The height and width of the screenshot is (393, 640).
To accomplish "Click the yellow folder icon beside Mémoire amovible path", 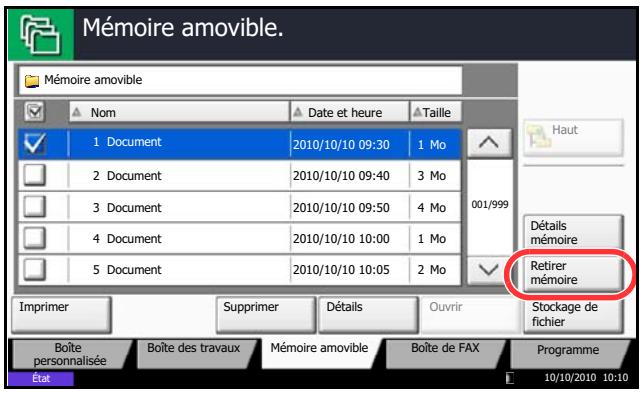I will point(32,81).
